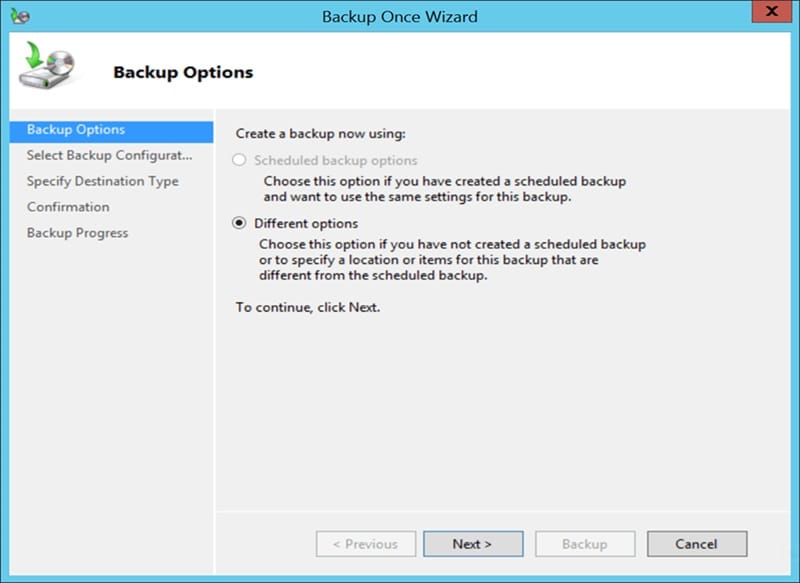The width and height of the screenshot is (800, 583).
Task: Click the Backup Once Wizard title bar
Action: coord(400,16)
